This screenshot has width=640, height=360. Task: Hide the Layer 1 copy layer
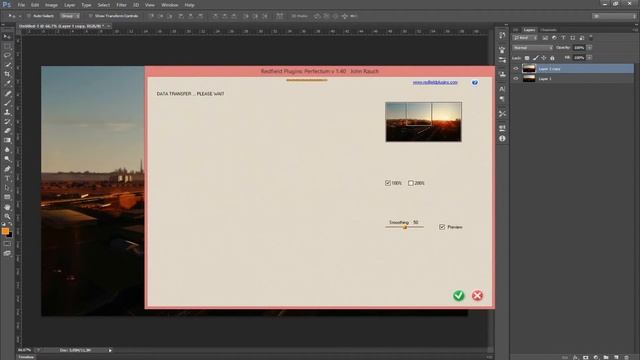click(516, 69)
